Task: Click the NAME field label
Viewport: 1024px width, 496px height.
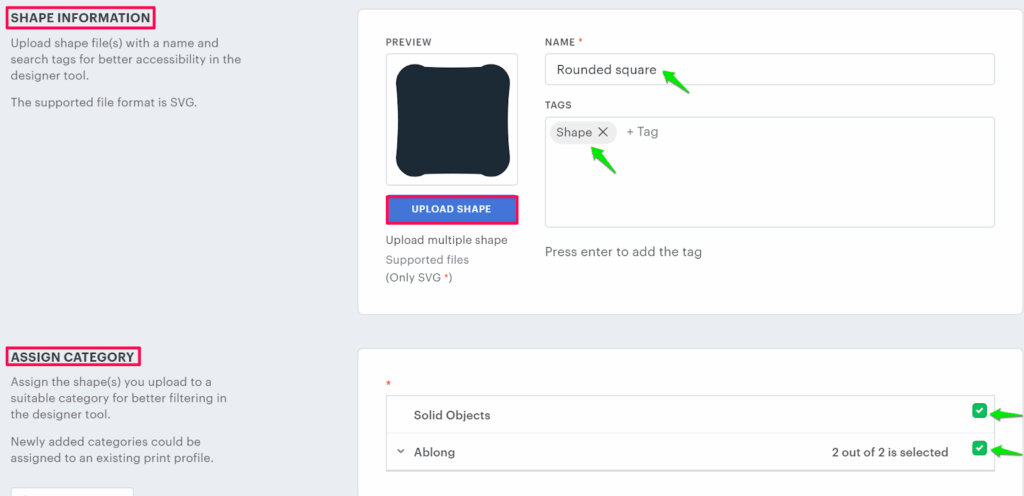Action: tap(560, 42)
